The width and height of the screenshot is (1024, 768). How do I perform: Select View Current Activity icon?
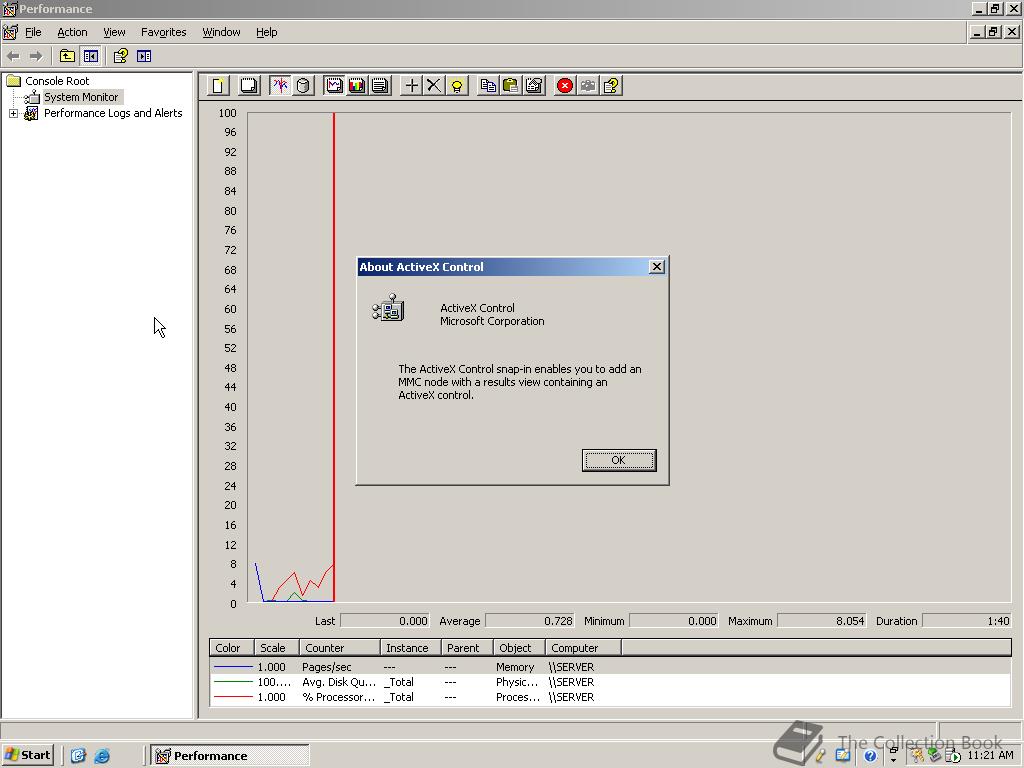pyautogui.click(x=280, y=86)
